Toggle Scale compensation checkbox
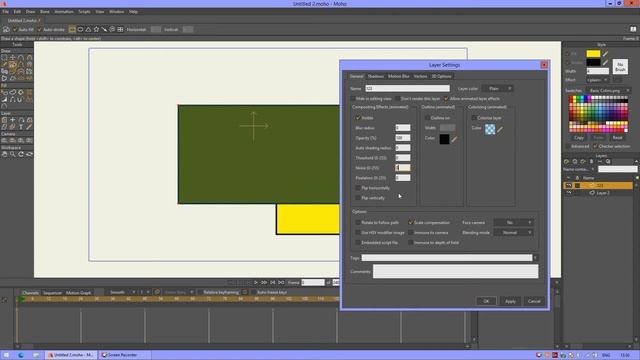Viewport: 640px width, 360px height. click(411, 223)
